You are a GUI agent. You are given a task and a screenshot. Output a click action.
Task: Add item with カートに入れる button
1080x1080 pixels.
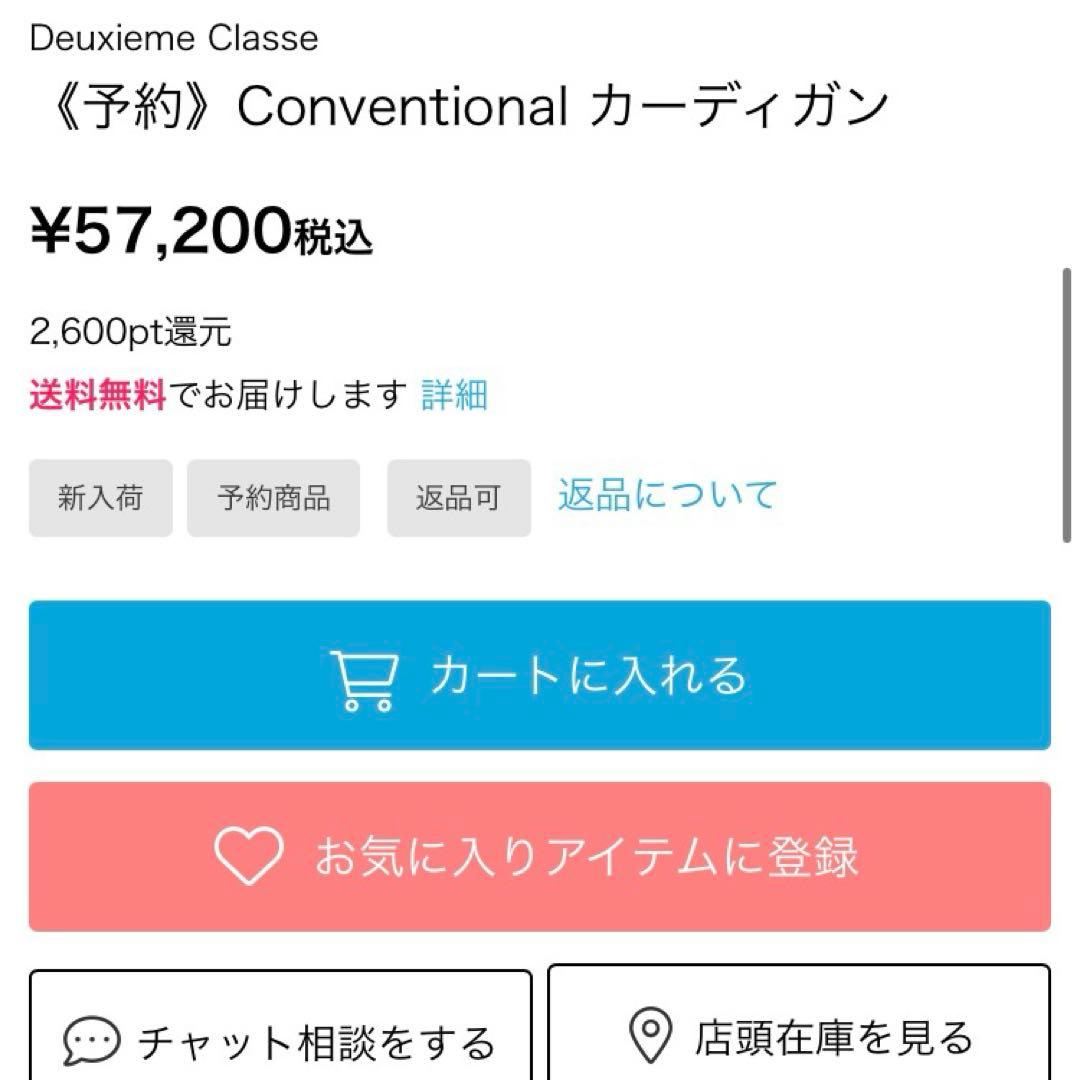(x=590, y=676)
